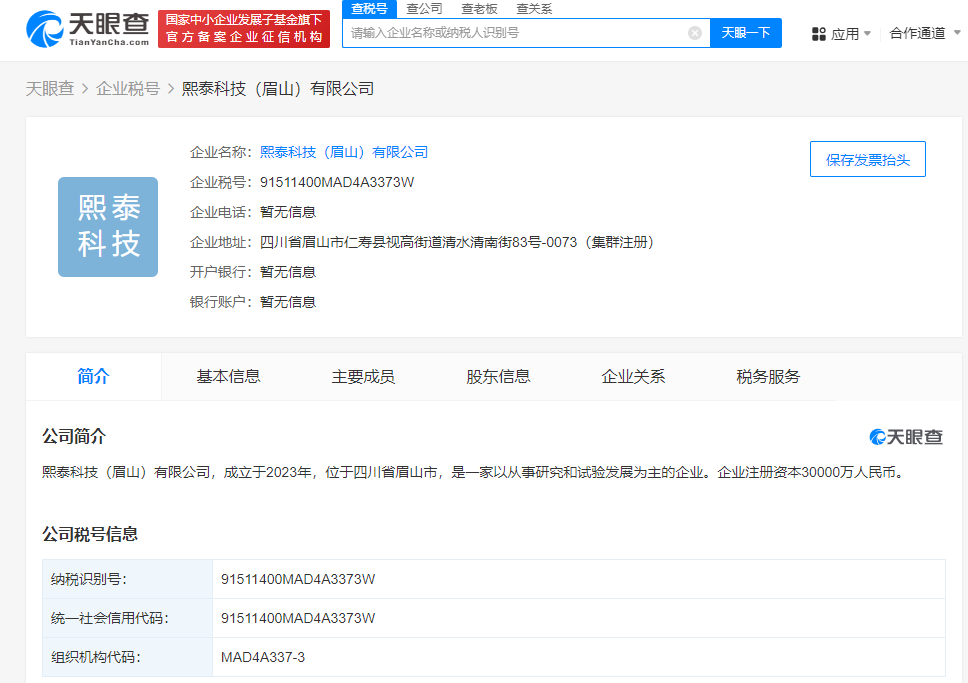
Task: Click the 天眼一下 search button
Action: (746, 33)
